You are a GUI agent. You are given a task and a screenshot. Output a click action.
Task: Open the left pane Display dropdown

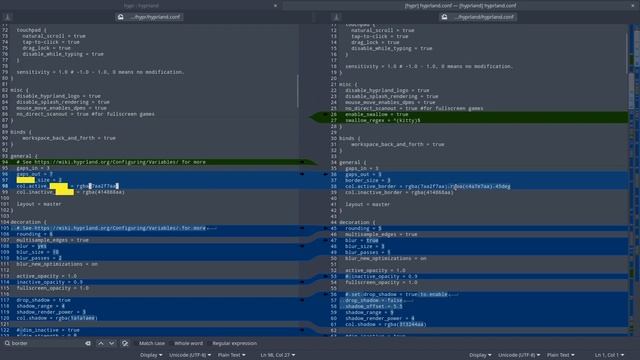tap(151, 355)
